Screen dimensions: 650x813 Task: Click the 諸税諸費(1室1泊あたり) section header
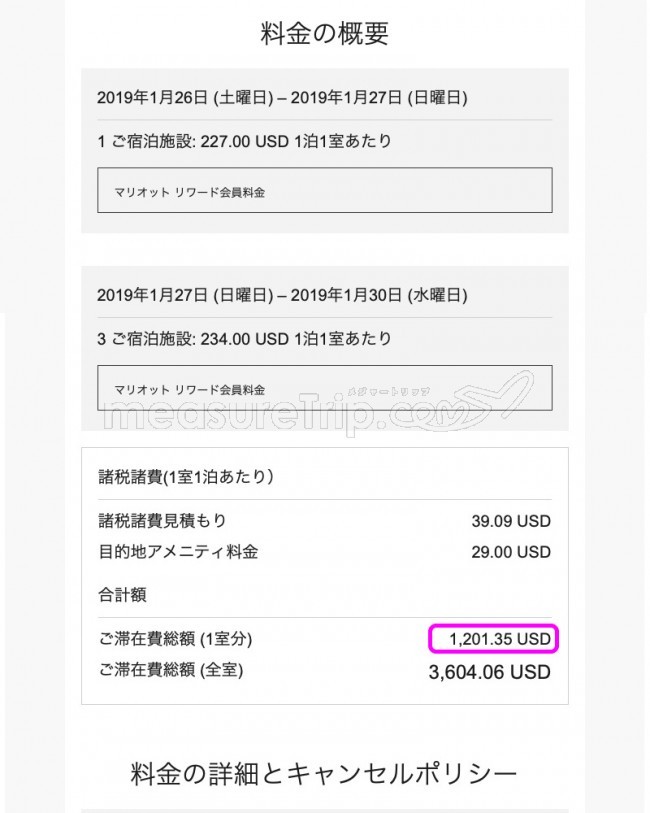click(x=186, y=476)
